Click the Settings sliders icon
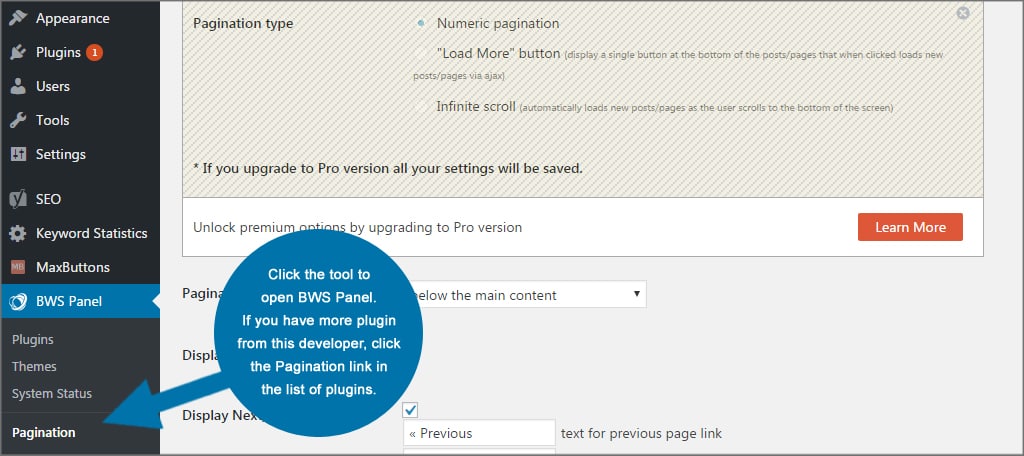Viewport: 1024px width, 456px height. (18, 154)
